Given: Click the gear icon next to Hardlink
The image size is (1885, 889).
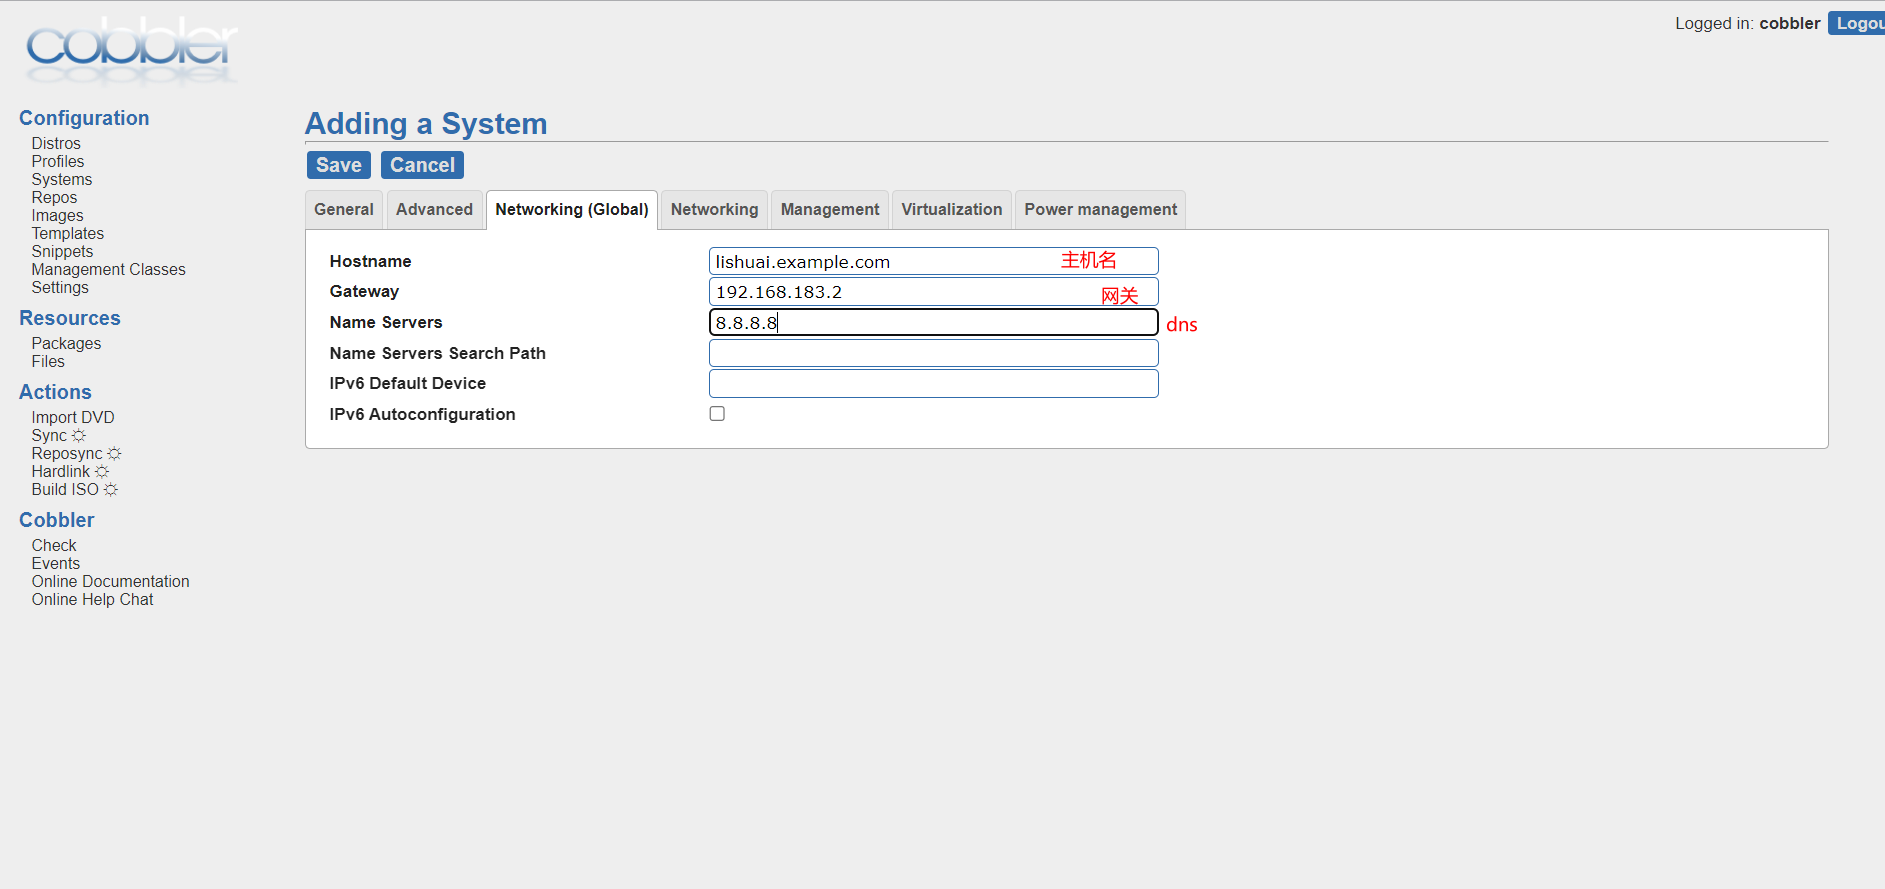Looking at the screenshot, I should point(102,472).
